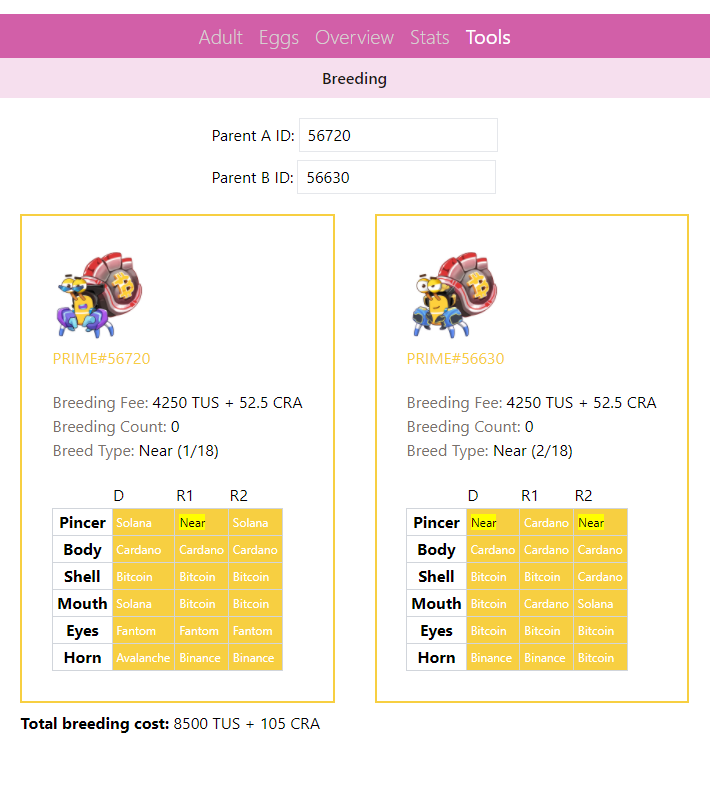Click Total breeding cost 8500 TUS text
This screenshot has width=710, height=785.
pyautogui.click(x=170, y=723)
